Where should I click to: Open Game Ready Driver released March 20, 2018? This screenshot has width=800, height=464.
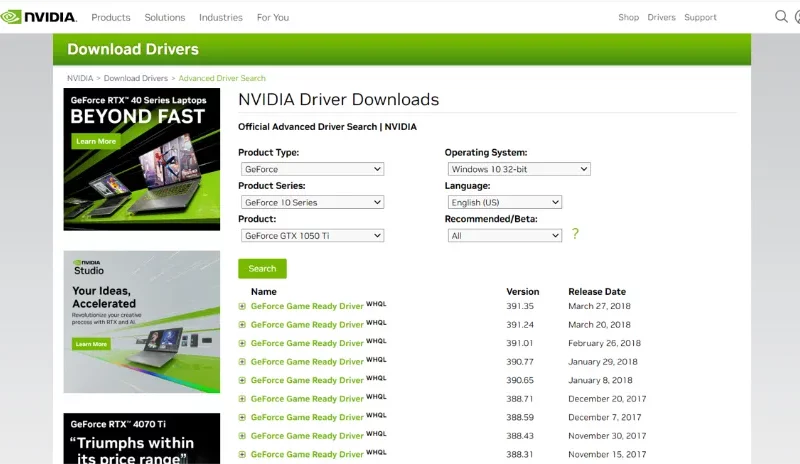(307, 325)
